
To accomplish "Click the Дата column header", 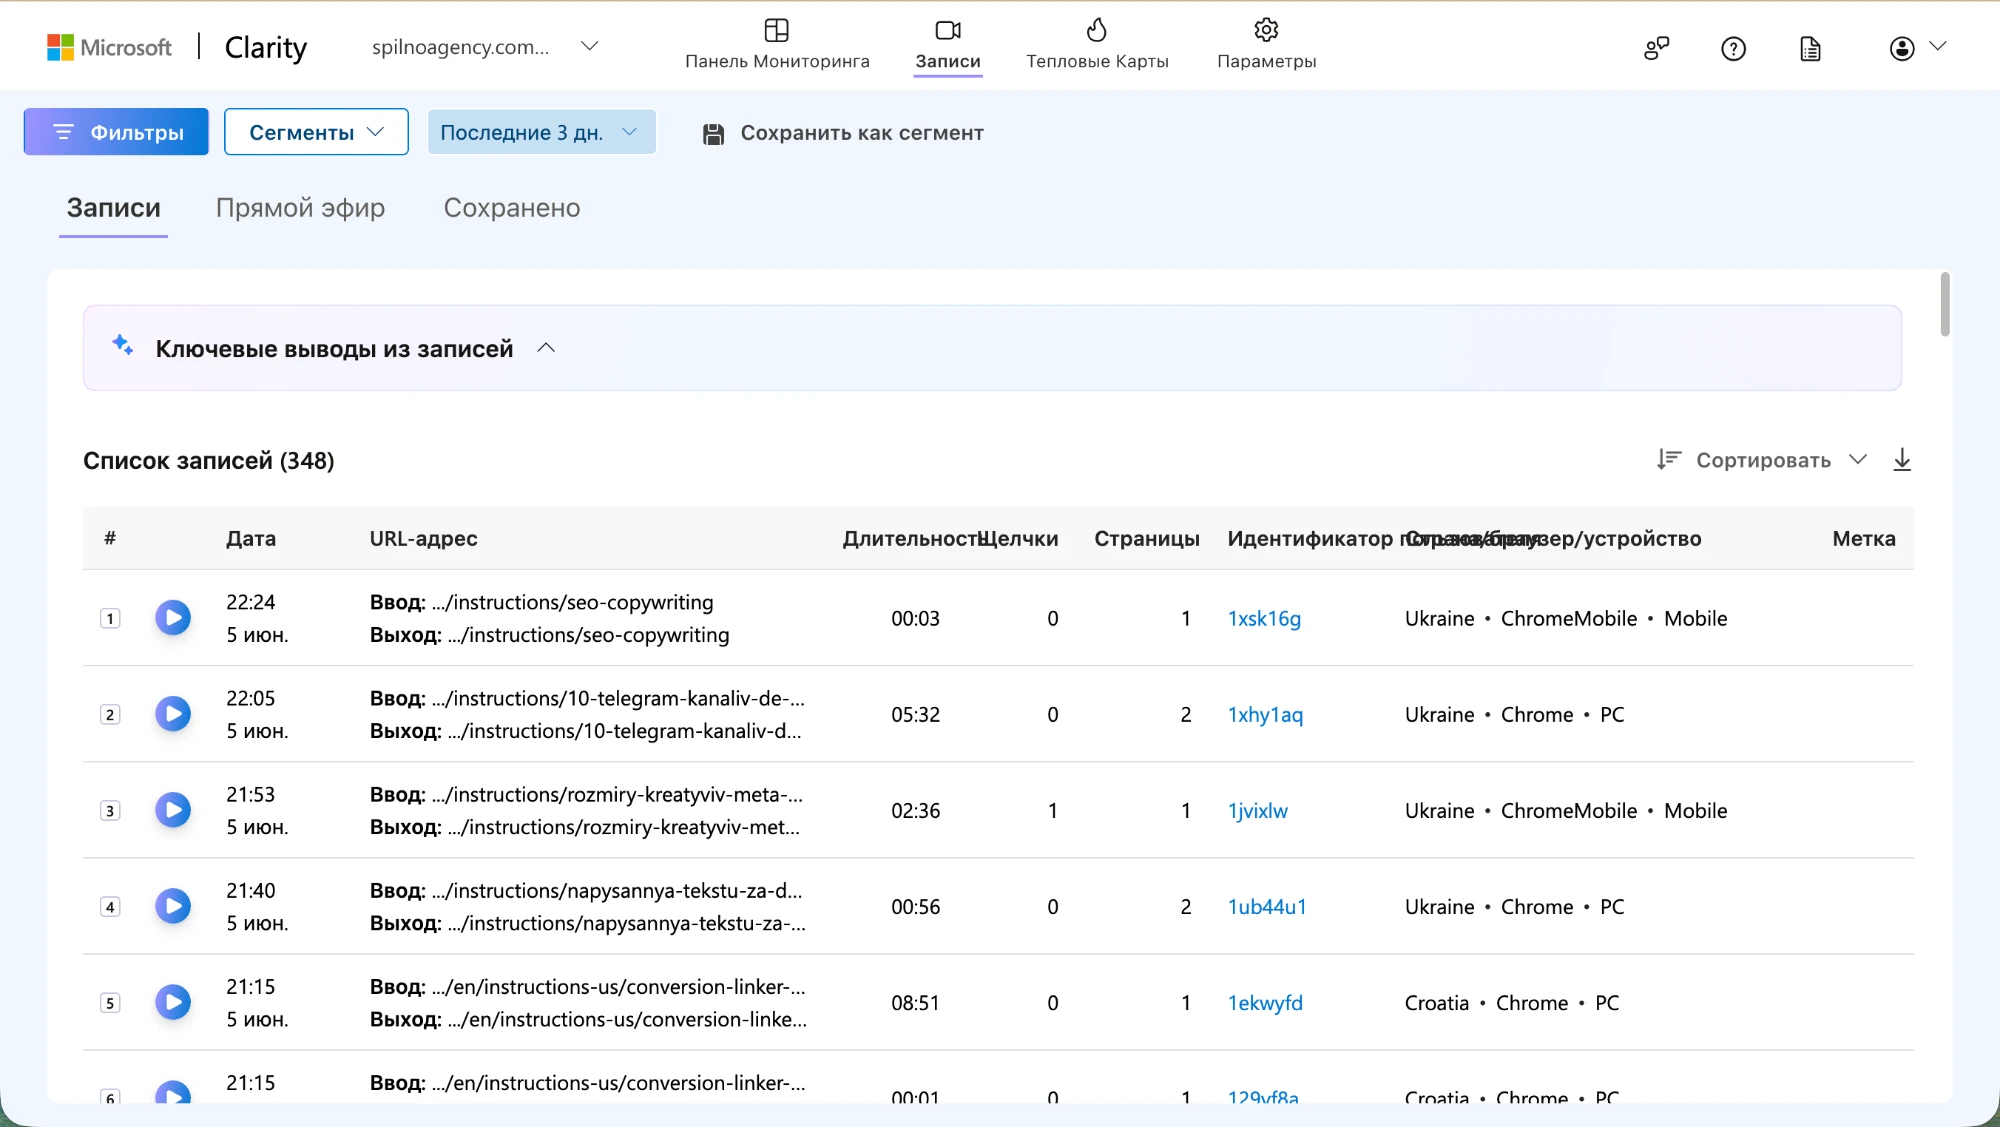I will tap(251, 538).
